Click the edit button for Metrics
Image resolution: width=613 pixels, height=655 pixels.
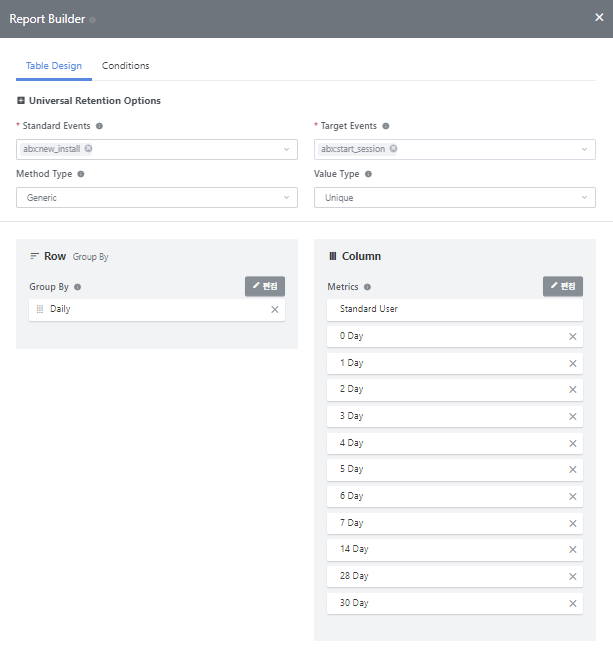(x=563, y=286)
